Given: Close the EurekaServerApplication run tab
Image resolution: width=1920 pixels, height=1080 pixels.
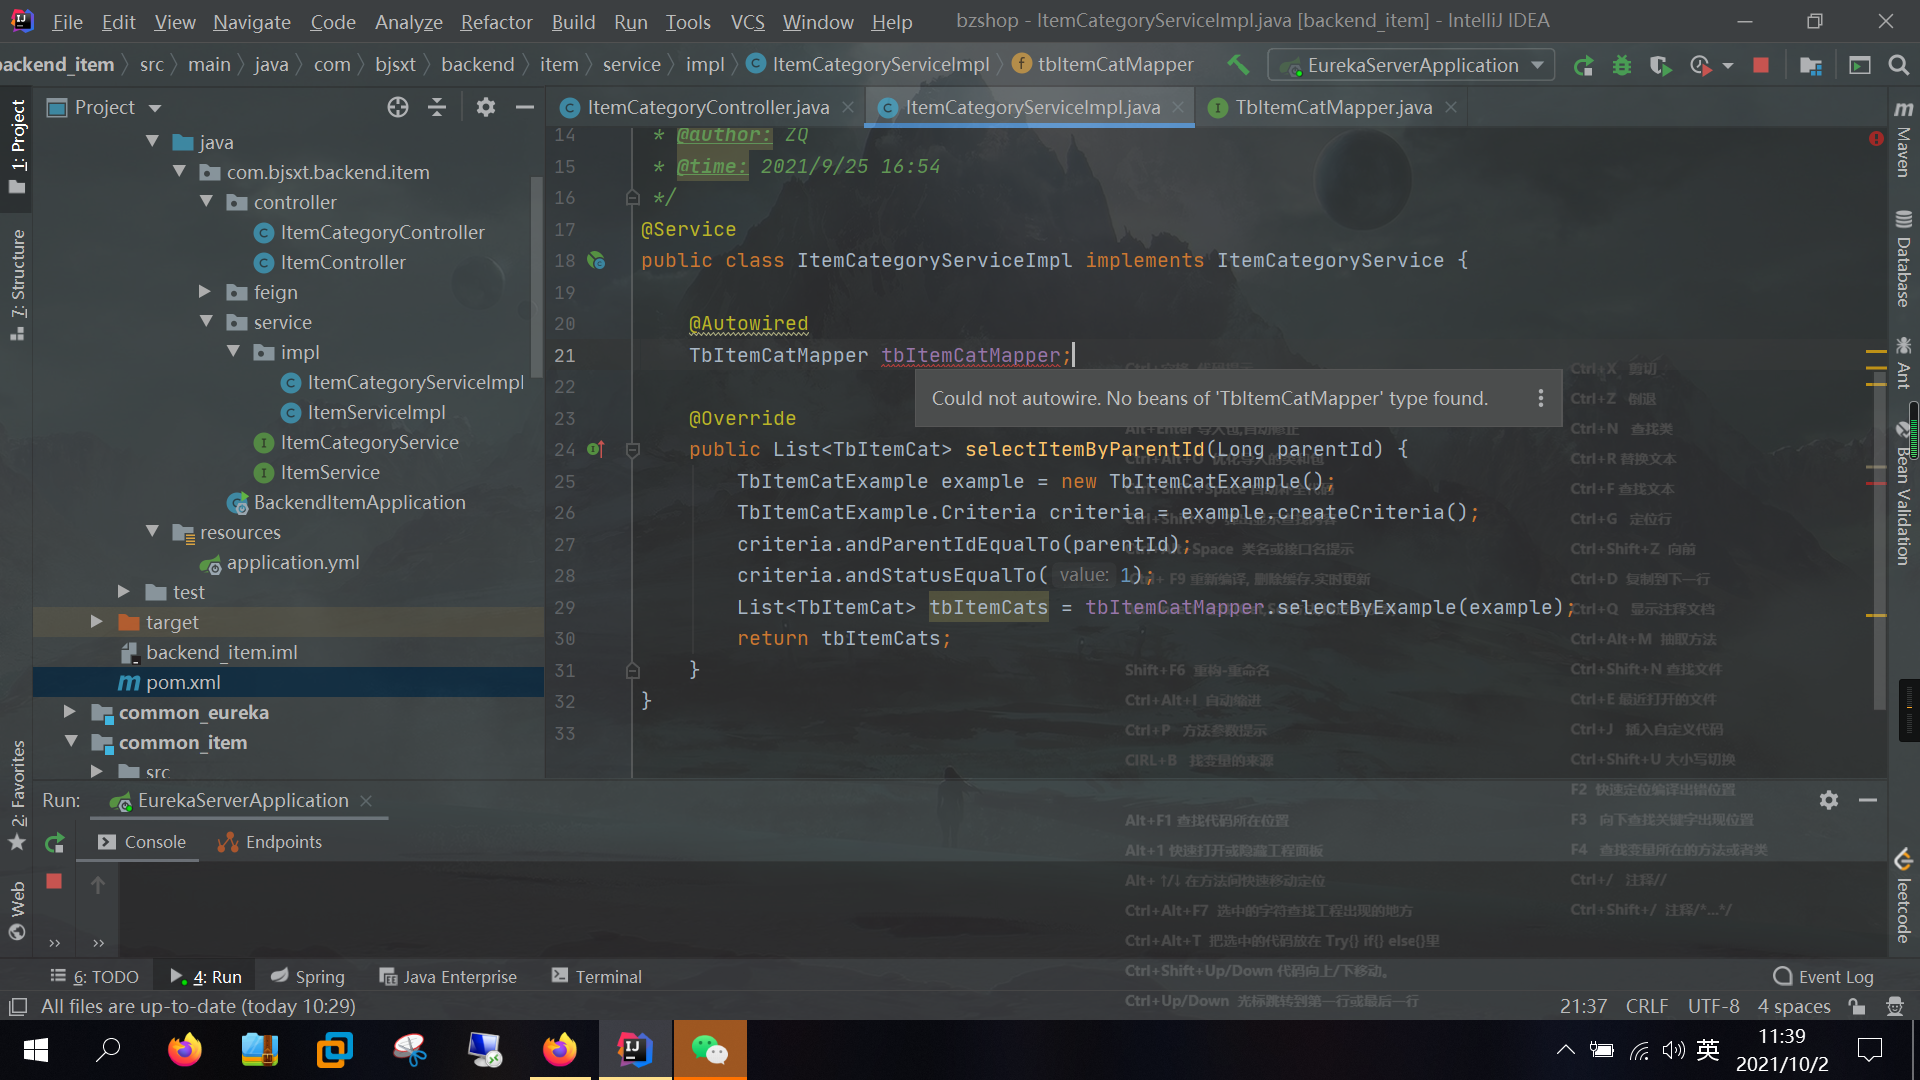Looking at the screenshot, I should (x=366, y=801).
